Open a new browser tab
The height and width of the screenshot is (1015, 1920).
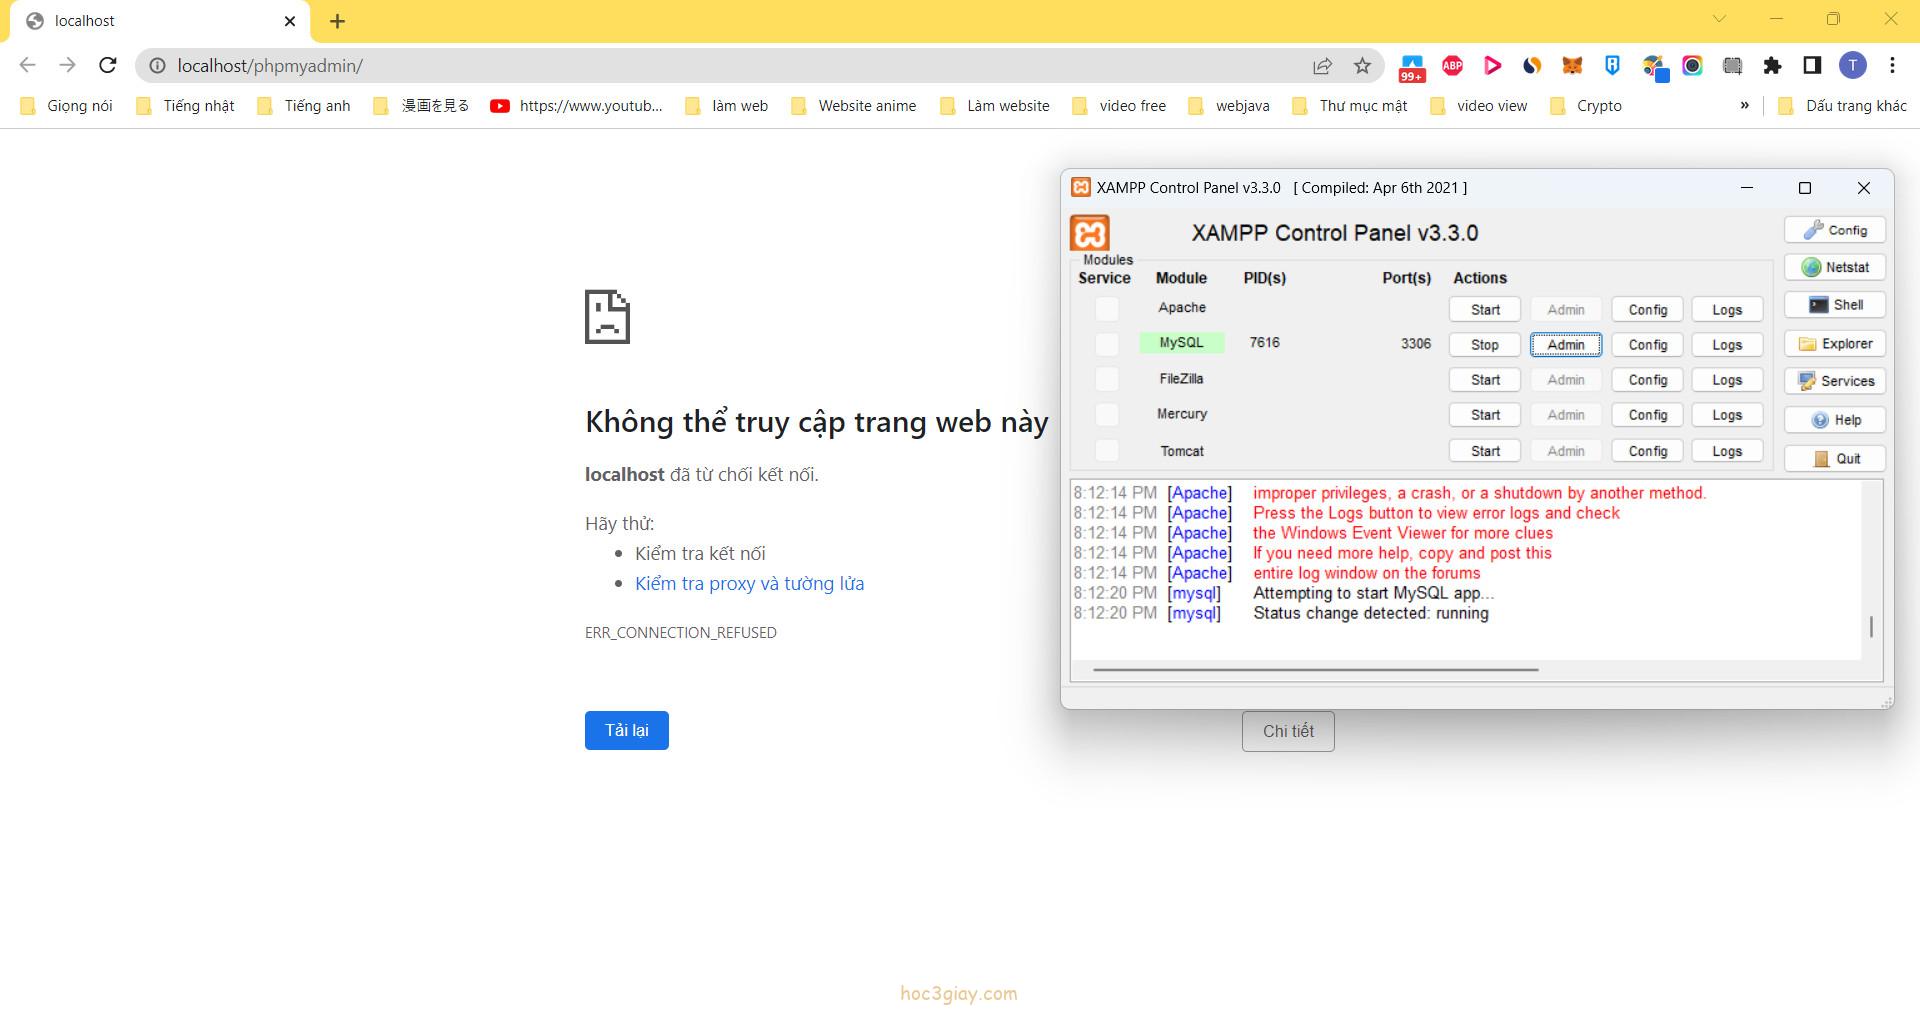pyautogui.click(x=337, y=21)
